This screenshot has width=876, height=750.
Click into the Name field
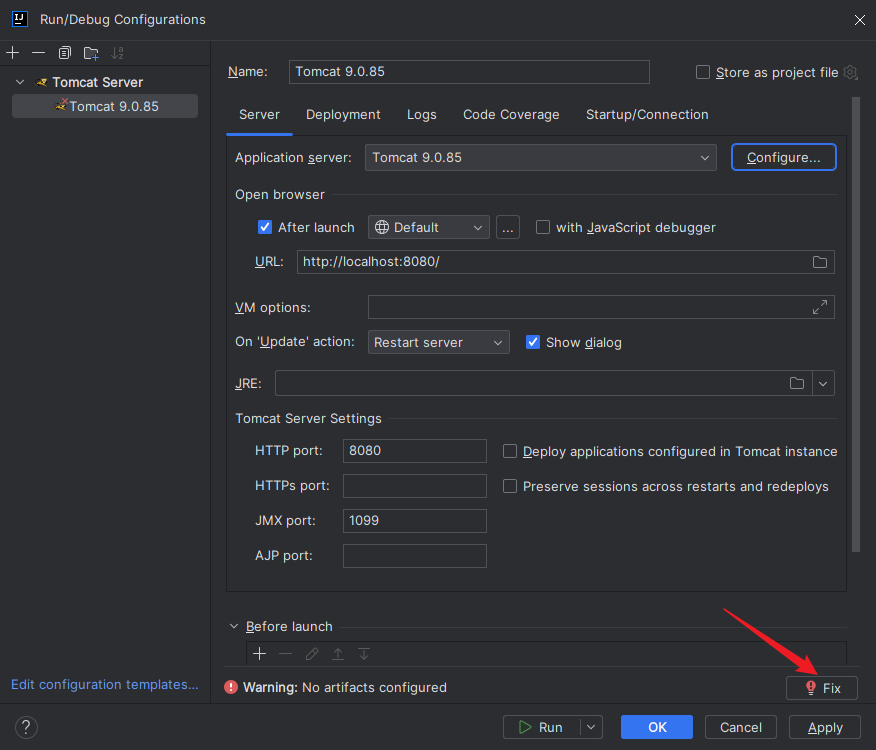(x=469, y=72)
